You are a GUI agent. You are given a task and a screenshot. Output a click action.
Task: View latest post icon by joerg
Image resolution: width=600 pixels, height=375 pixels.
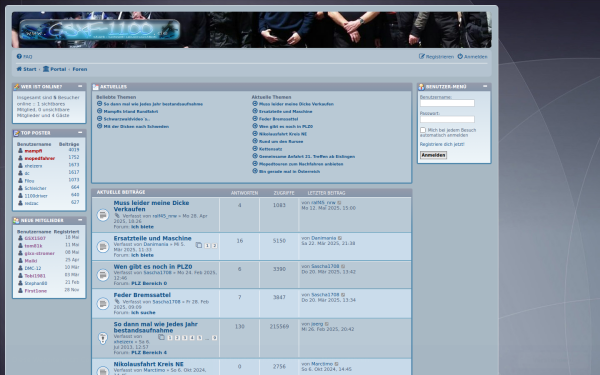click(x=327, y=324)
